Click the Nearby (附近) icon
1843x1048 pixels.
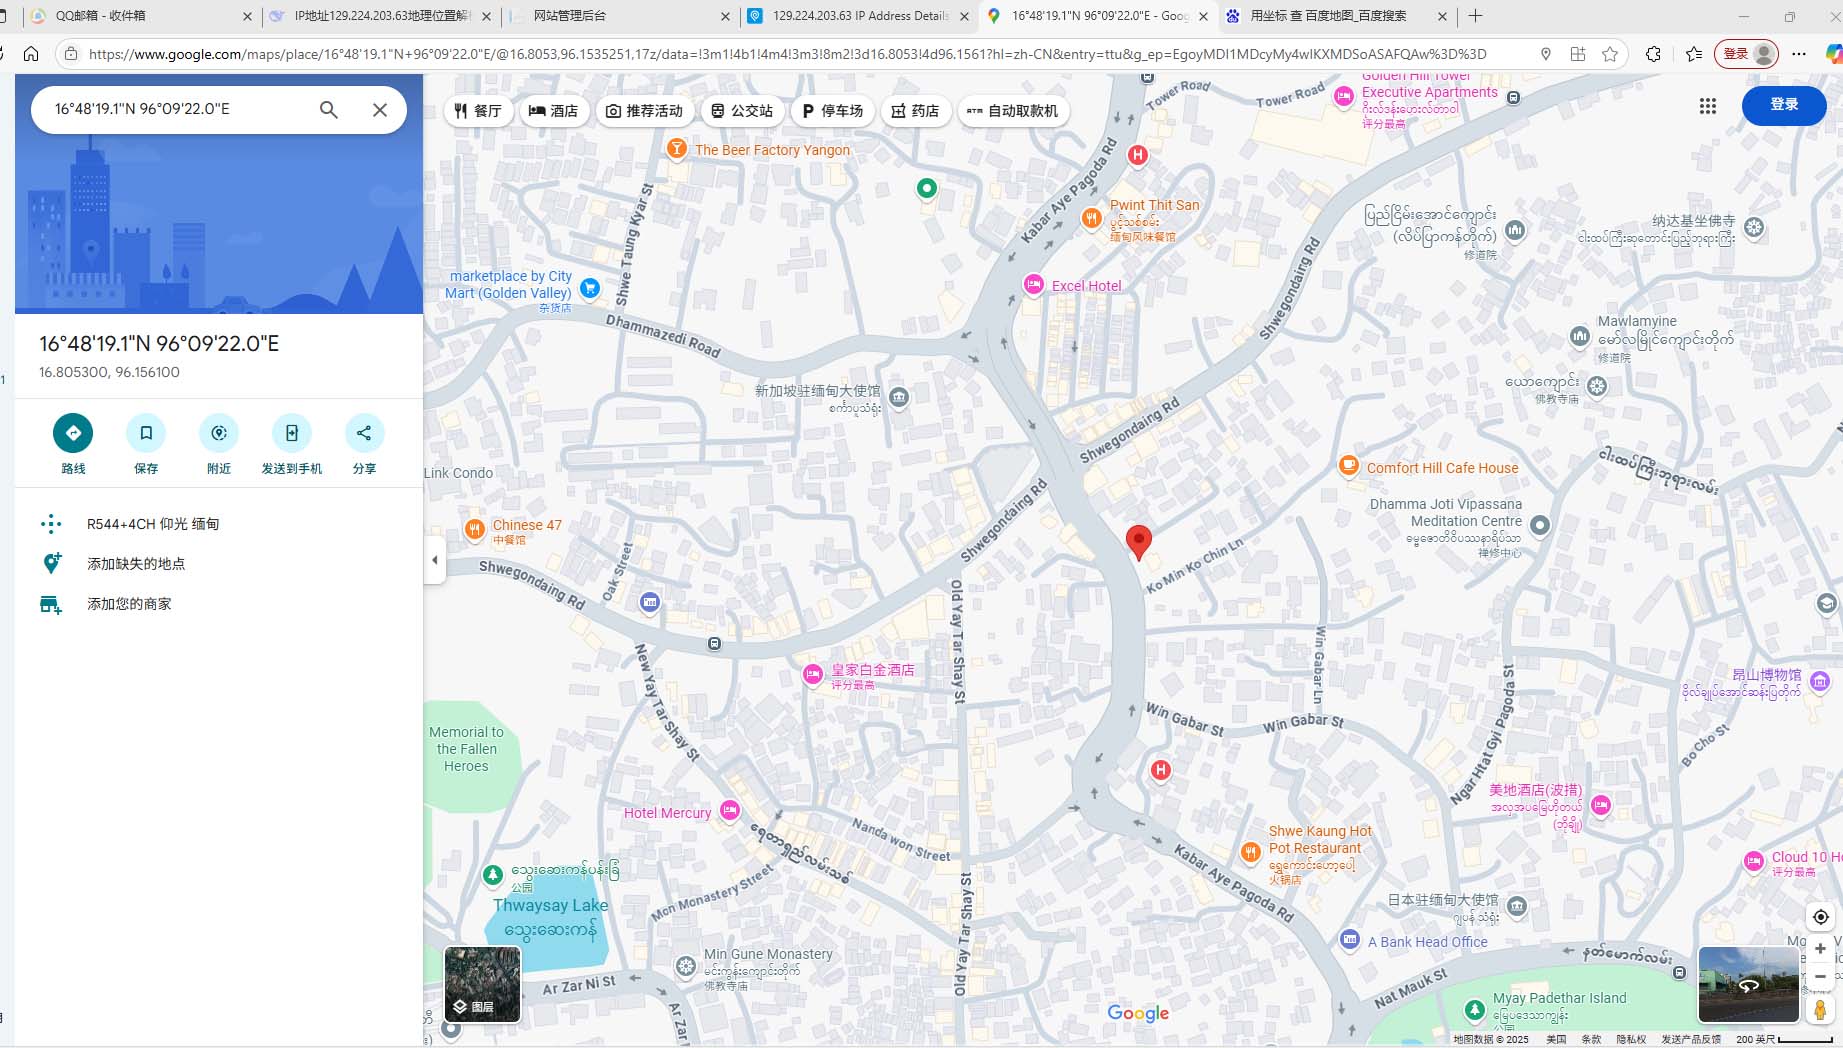[219, 433]
